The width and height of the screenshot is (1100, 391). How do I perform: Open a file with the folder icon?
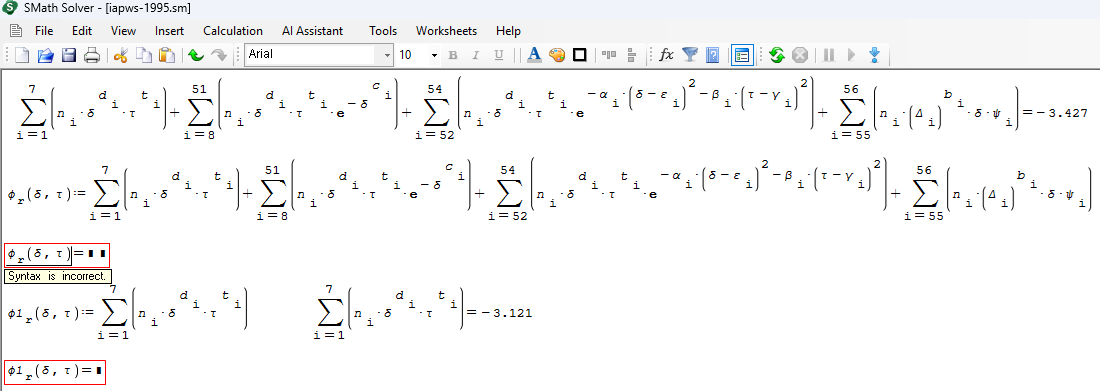46,55
